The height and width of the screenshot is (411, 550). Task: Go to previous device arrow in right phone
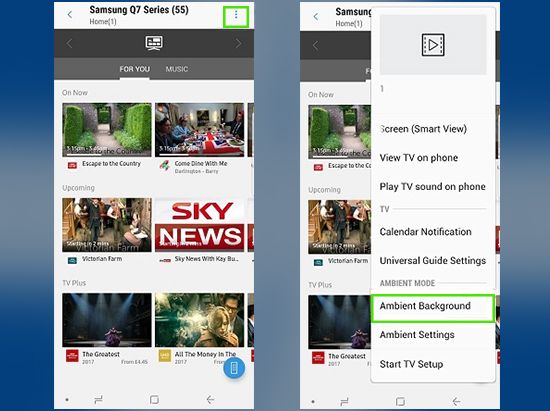316,45
